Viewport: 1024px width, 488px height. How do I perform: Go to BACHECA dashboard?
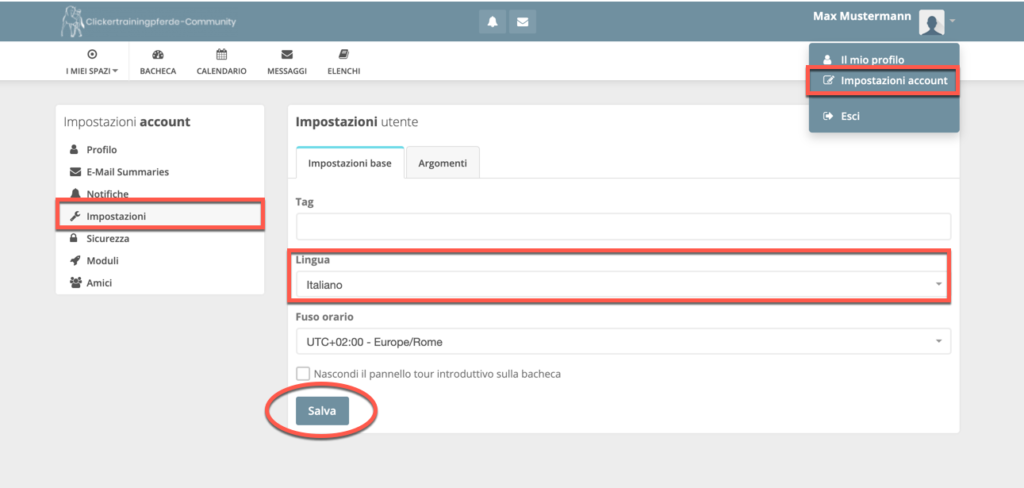coord(158,62)
